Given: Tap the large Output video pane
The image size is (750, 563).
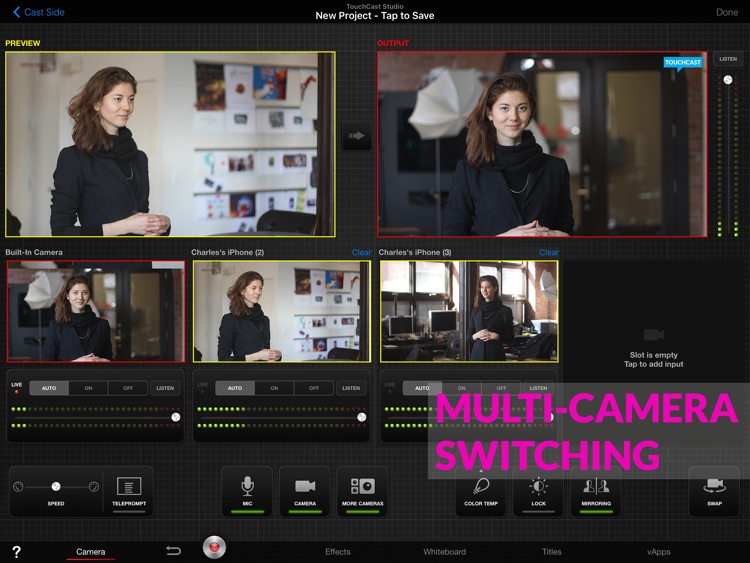Looking at the screenshot, I should 542,144.
